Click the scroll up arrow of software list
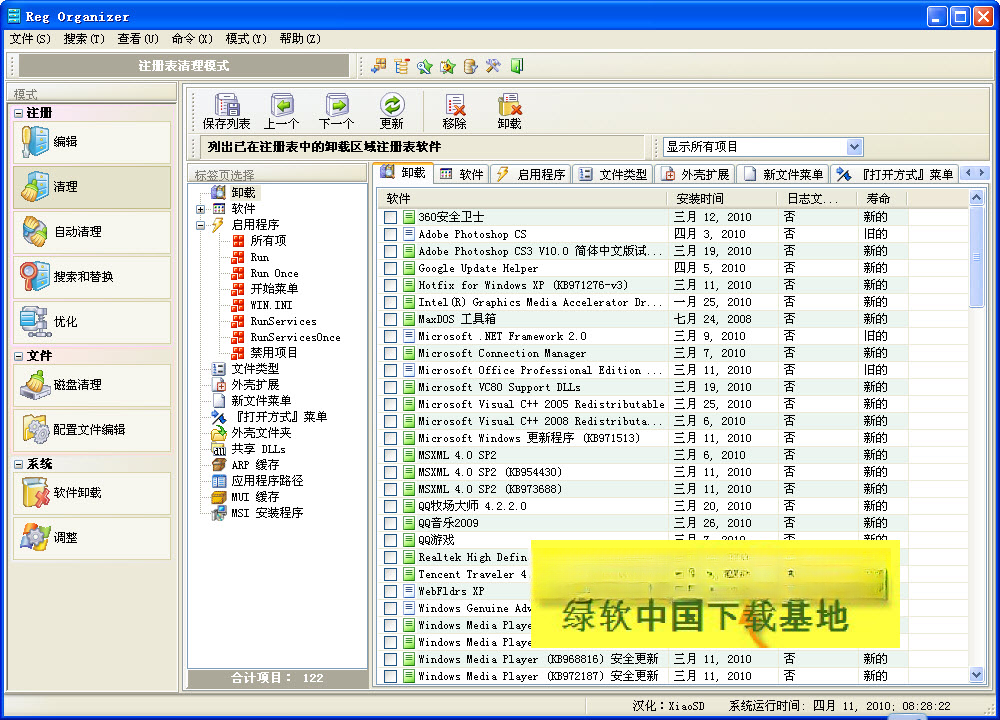The image size is (1000, 720). (976, 198)
